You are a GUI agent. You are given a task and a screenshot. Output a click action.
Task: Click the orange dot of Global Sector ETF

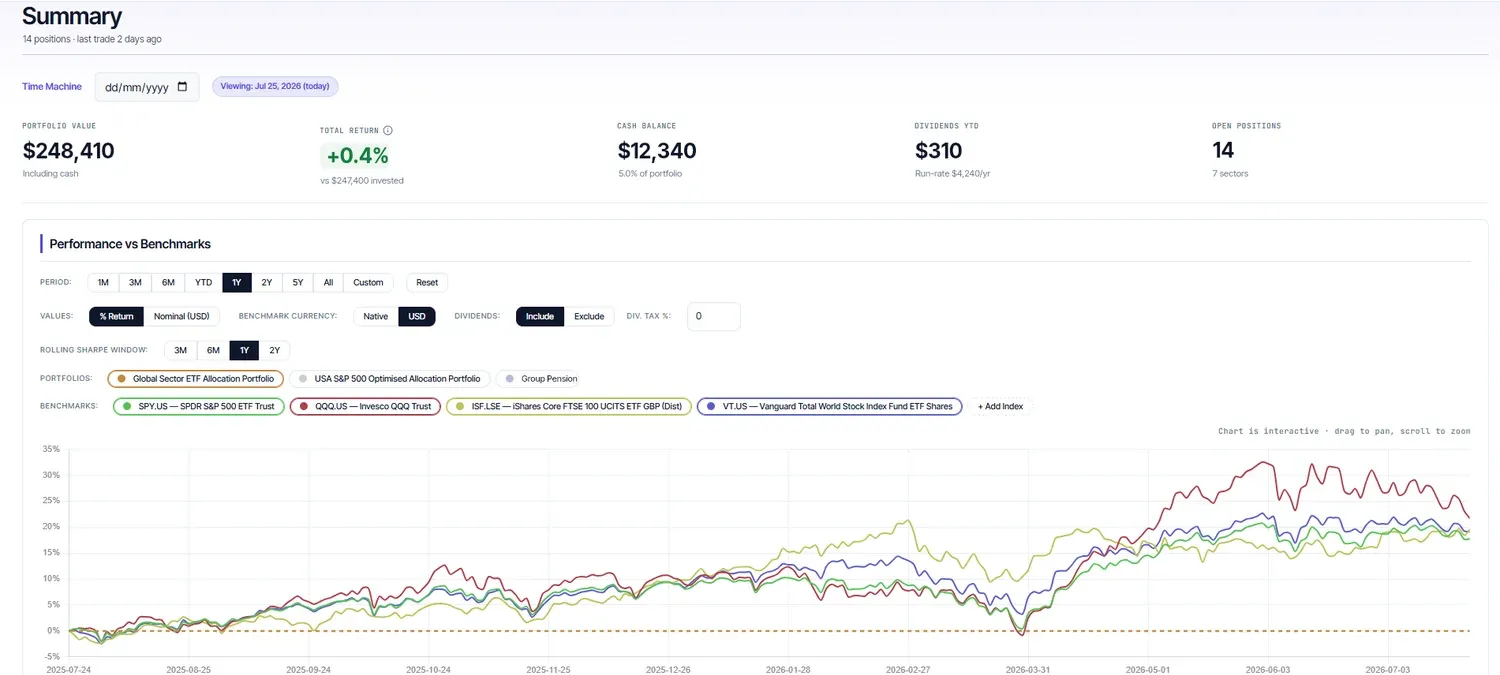tap(121, 379)
